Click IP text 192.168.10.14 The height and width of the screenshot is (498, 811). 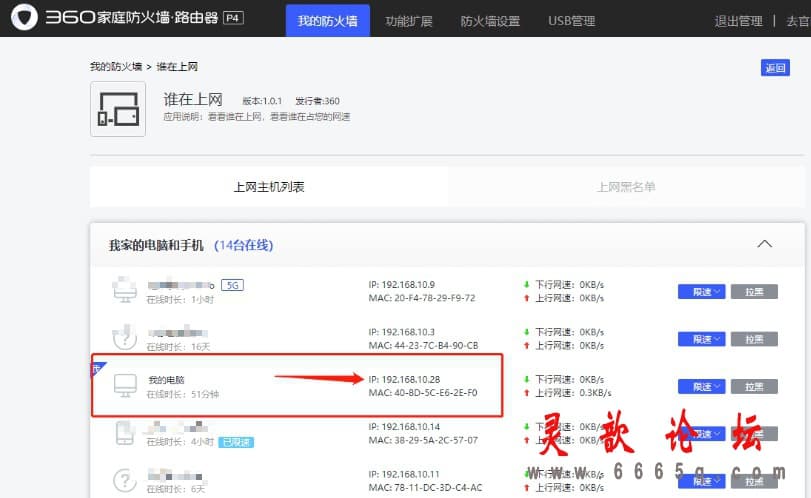pos(404,427)
